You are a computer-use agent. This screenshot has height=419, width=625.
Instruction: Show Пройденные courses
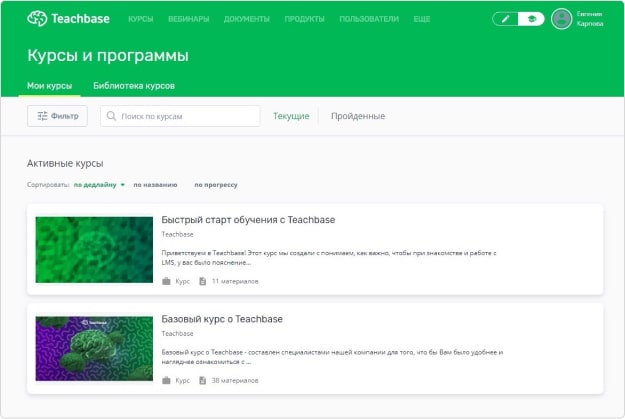pyautogui.click(x=358, y=116)
